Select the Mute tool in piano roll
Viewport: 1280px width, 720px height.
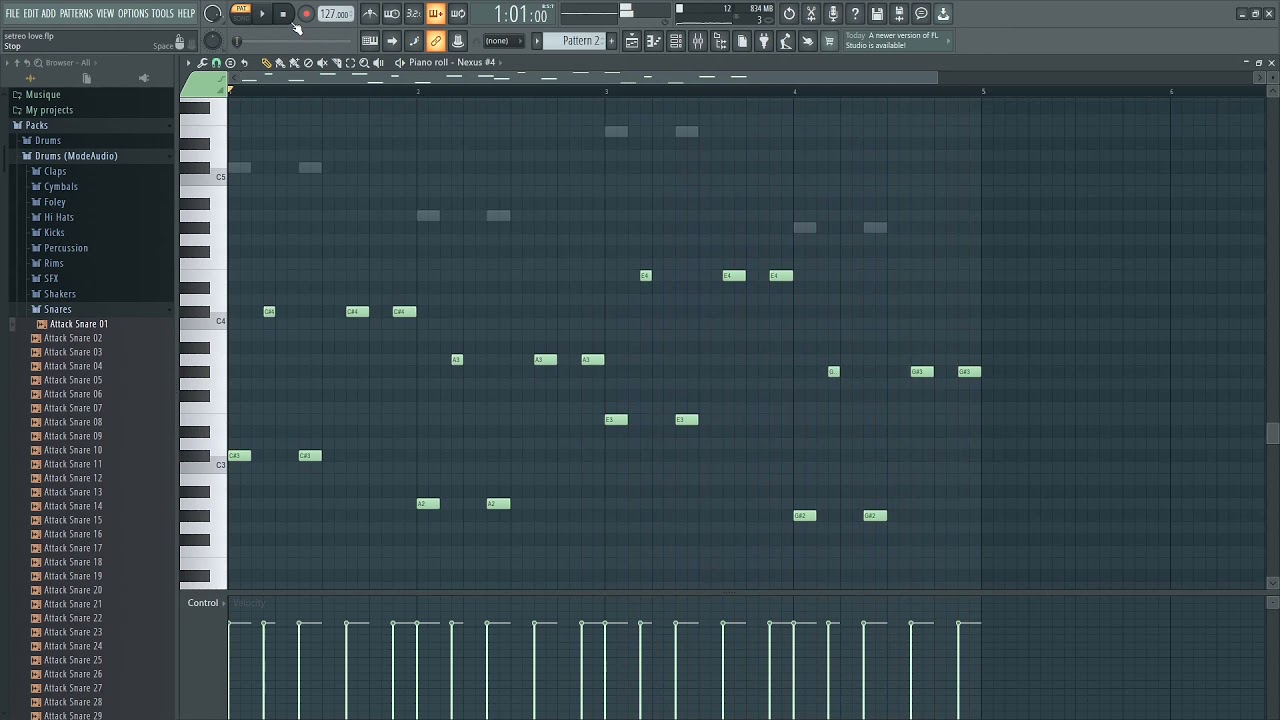tap(322, 62)
